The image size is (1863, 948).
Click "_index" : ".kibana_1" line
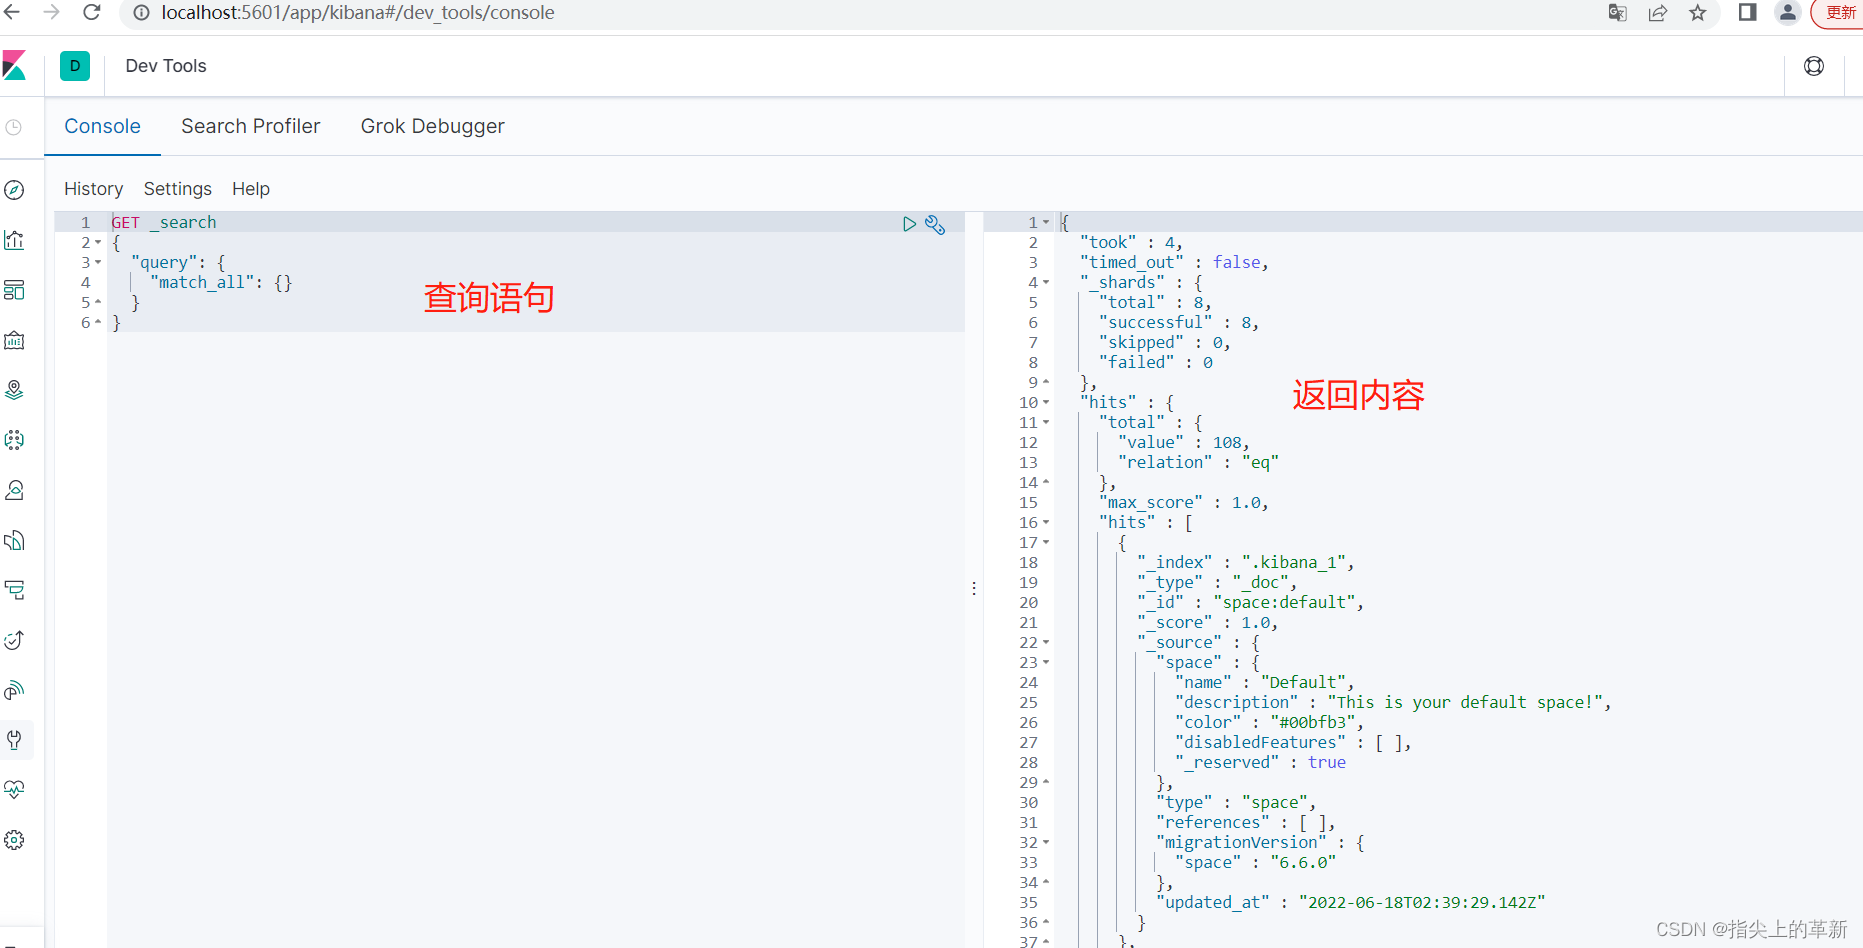[1246, 562]
